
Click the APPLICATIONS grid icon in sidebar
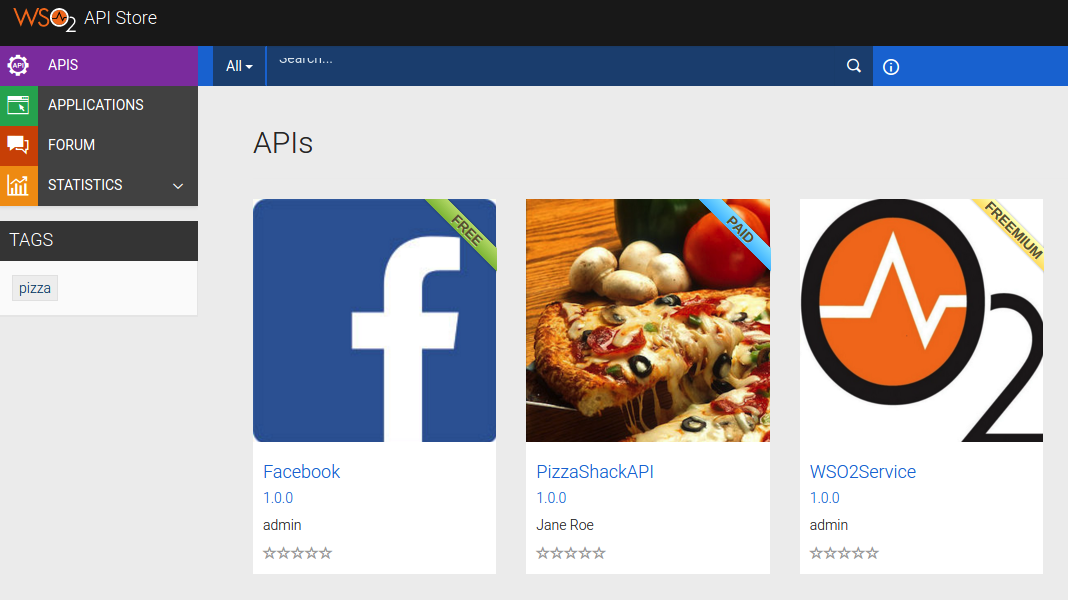(x=18, y=104)
